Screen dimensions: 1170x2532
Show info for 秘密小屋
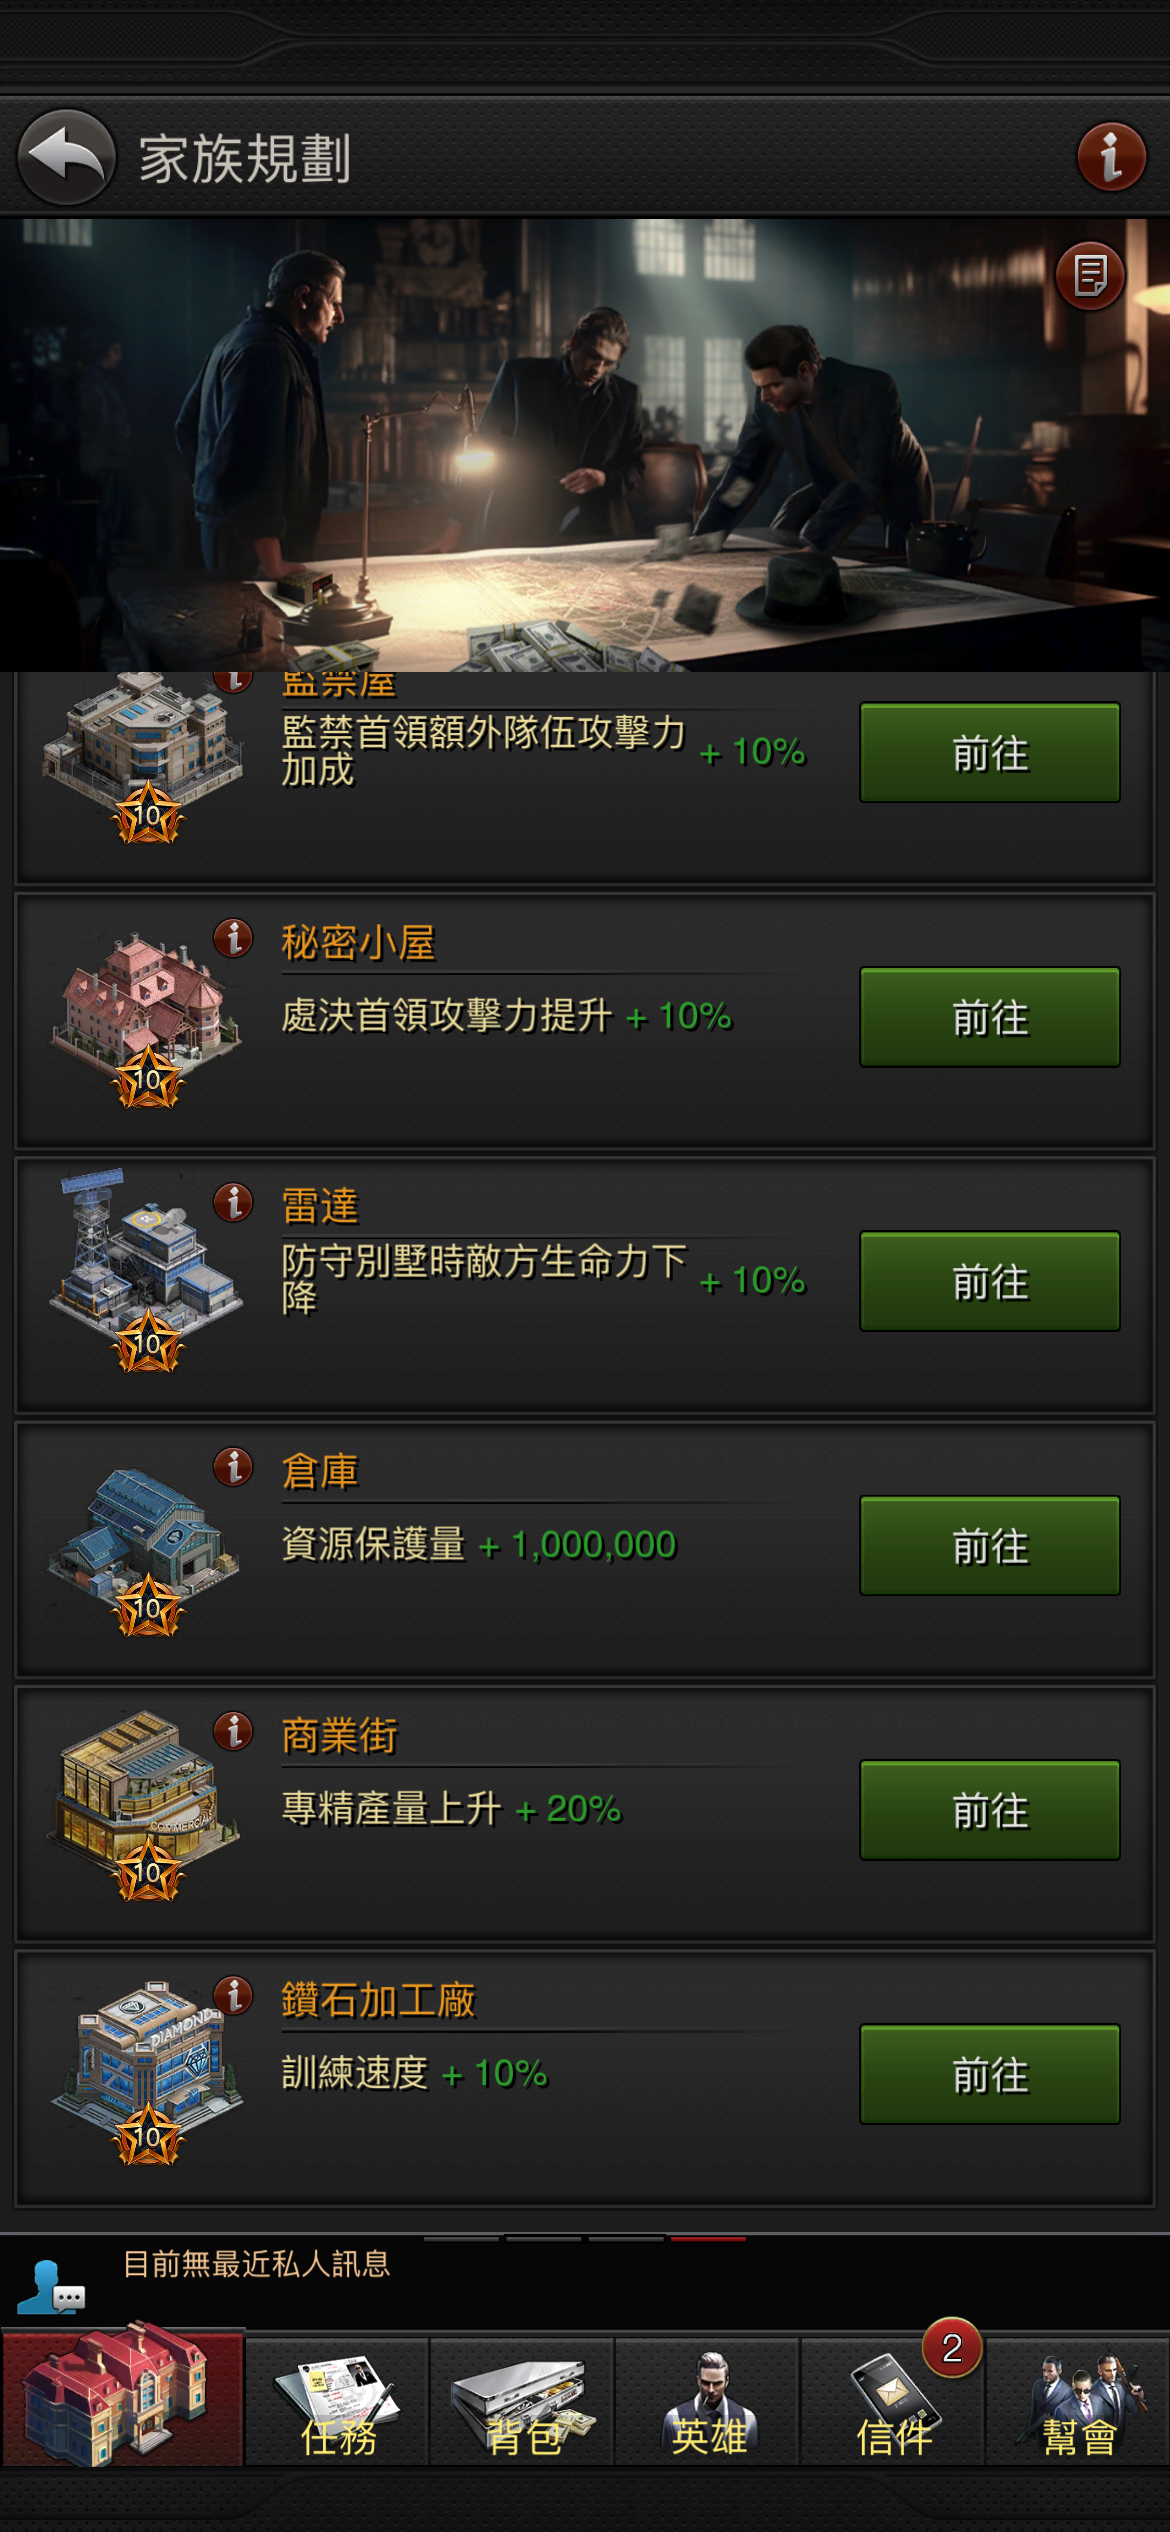click(x=233, y=938)
